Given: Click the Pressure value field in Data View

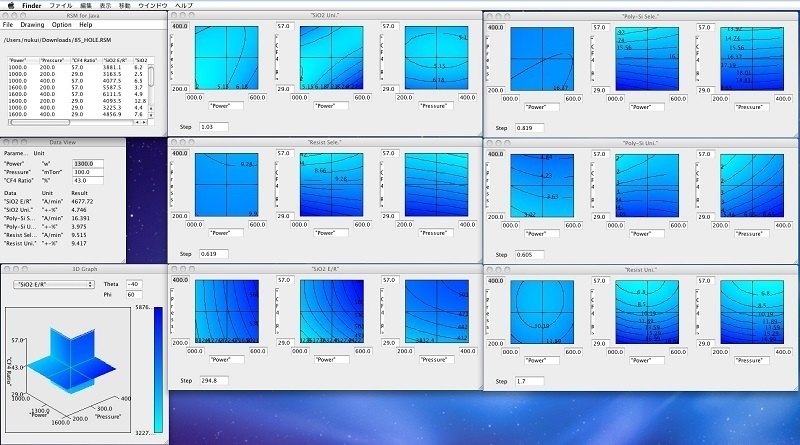Looking at the screenshot, I should click(x=84, y=172).
